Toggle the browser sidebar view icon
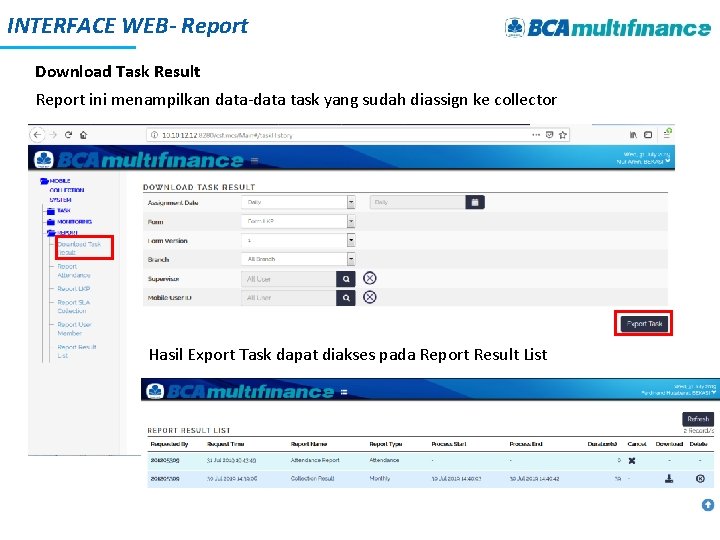 click(648, 135)
